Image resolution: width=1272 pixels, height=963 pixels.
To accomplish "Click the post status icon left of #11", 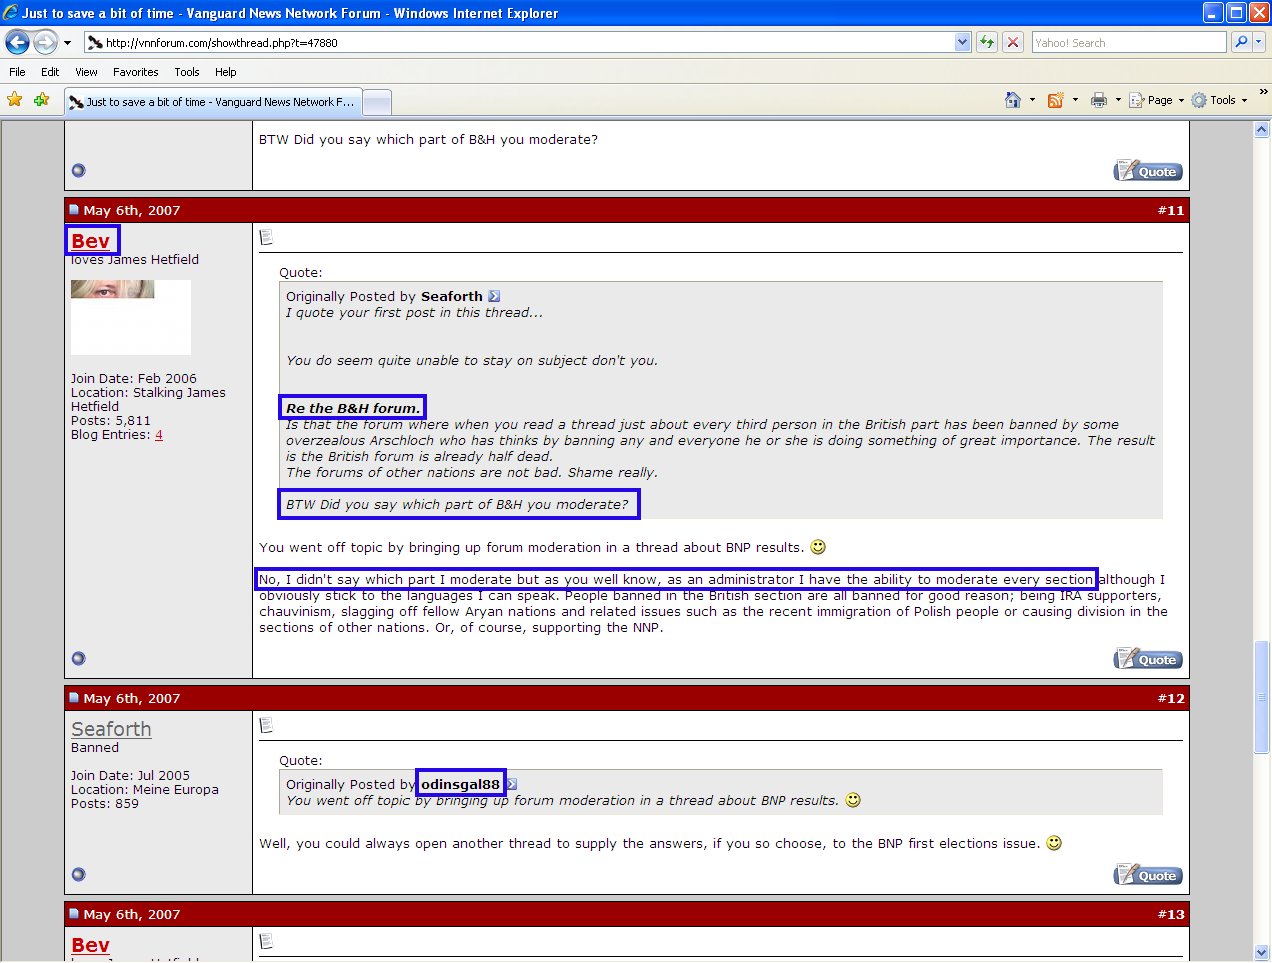I will pyautogui.click(x=74, y=210).
